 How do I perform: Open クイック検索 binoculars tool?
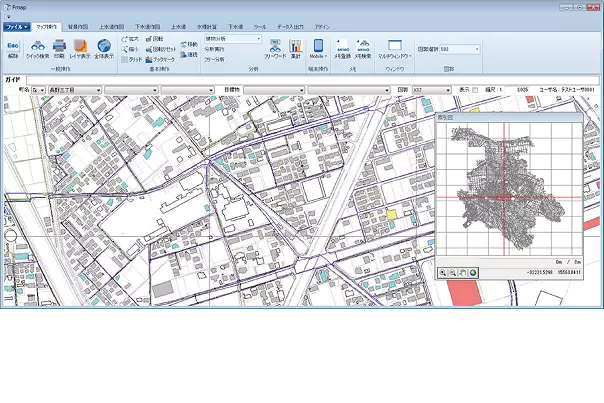tap(38, 48)
